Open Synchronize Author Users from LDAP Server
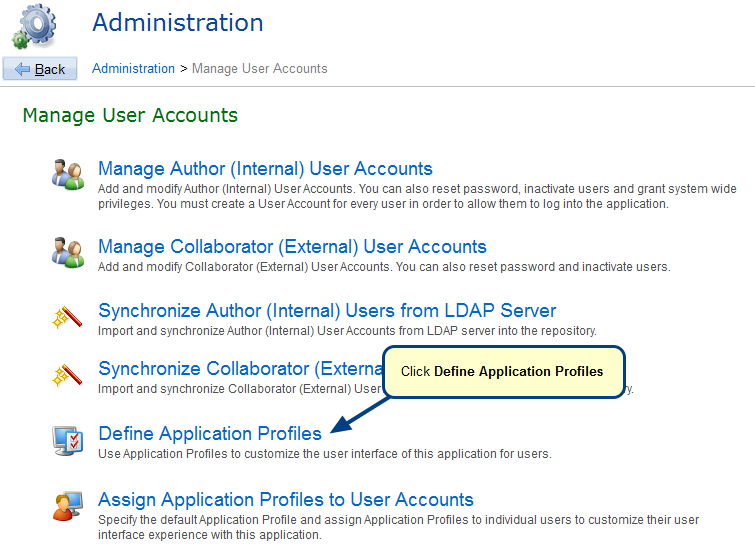This screenshot has width=755, height=552. 327,311
